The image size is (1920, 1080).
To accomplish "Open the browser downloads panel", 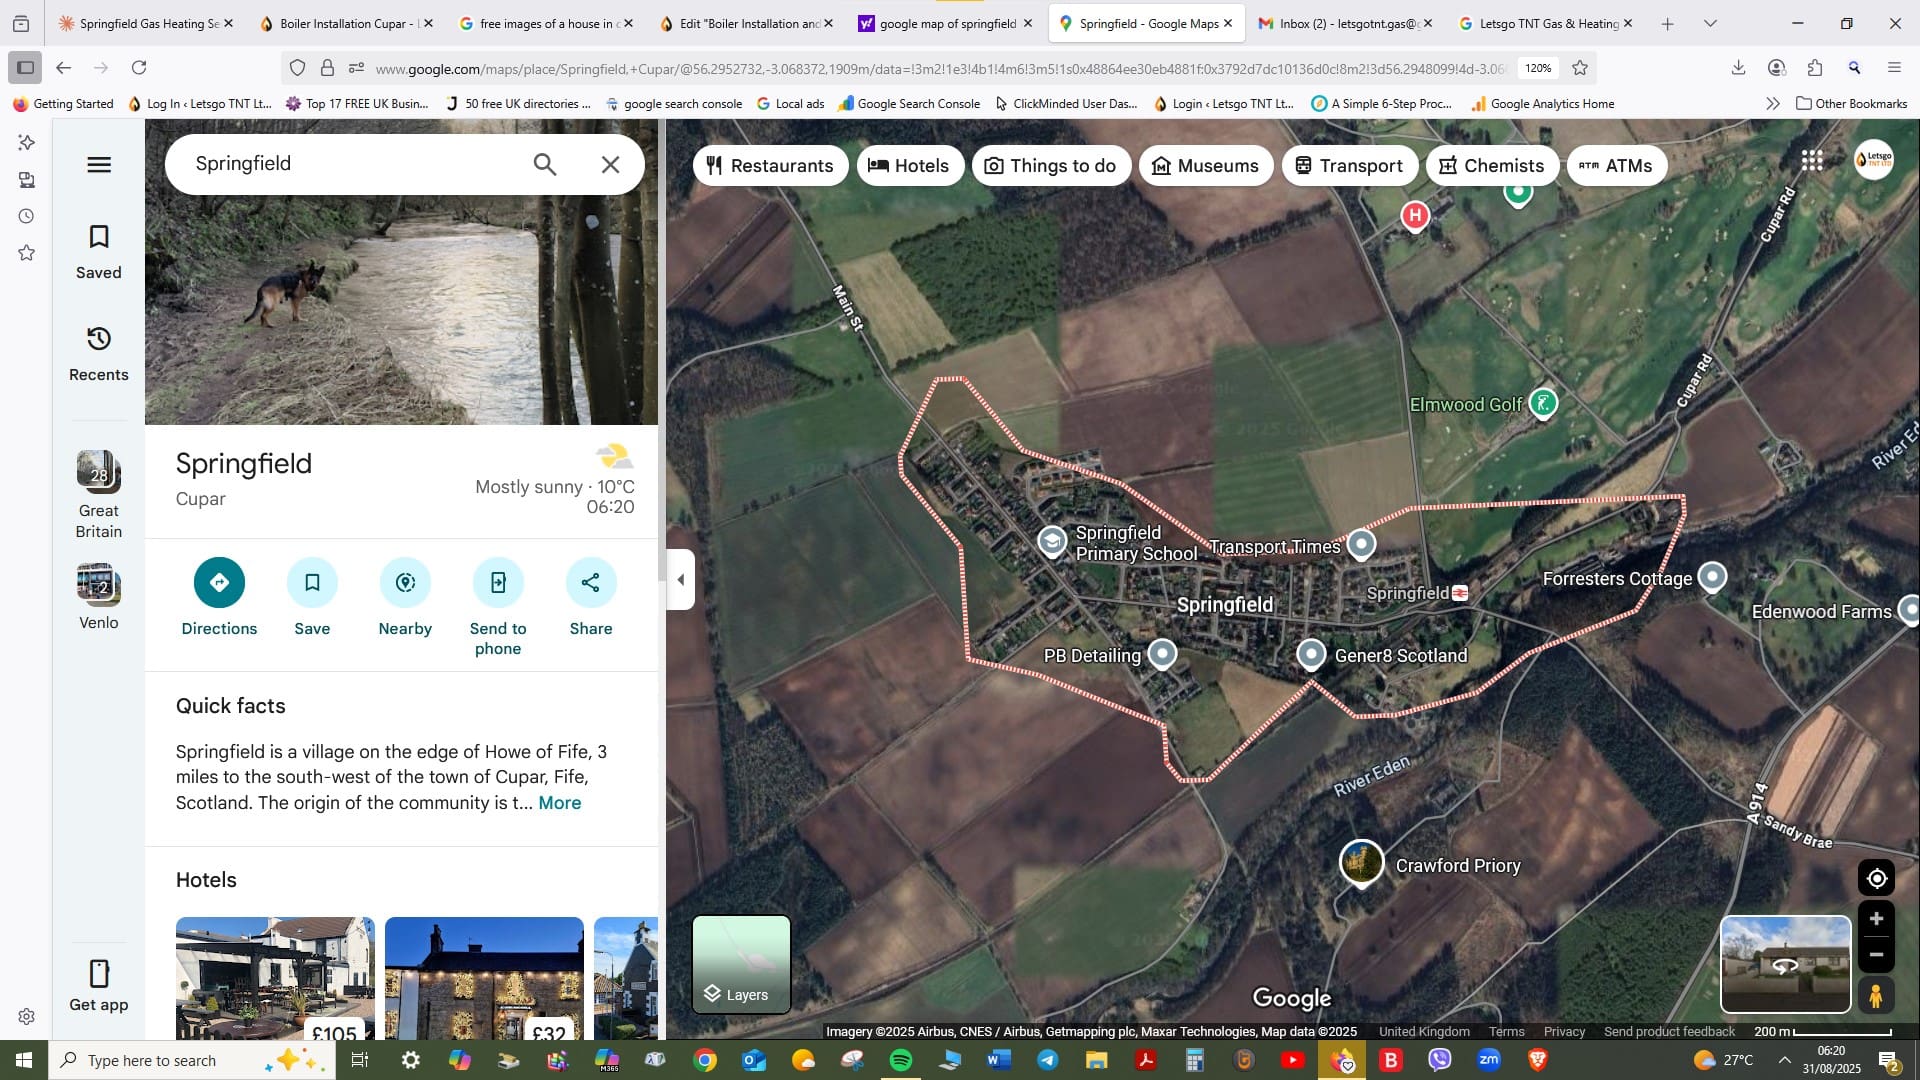I will [1738, 68].
